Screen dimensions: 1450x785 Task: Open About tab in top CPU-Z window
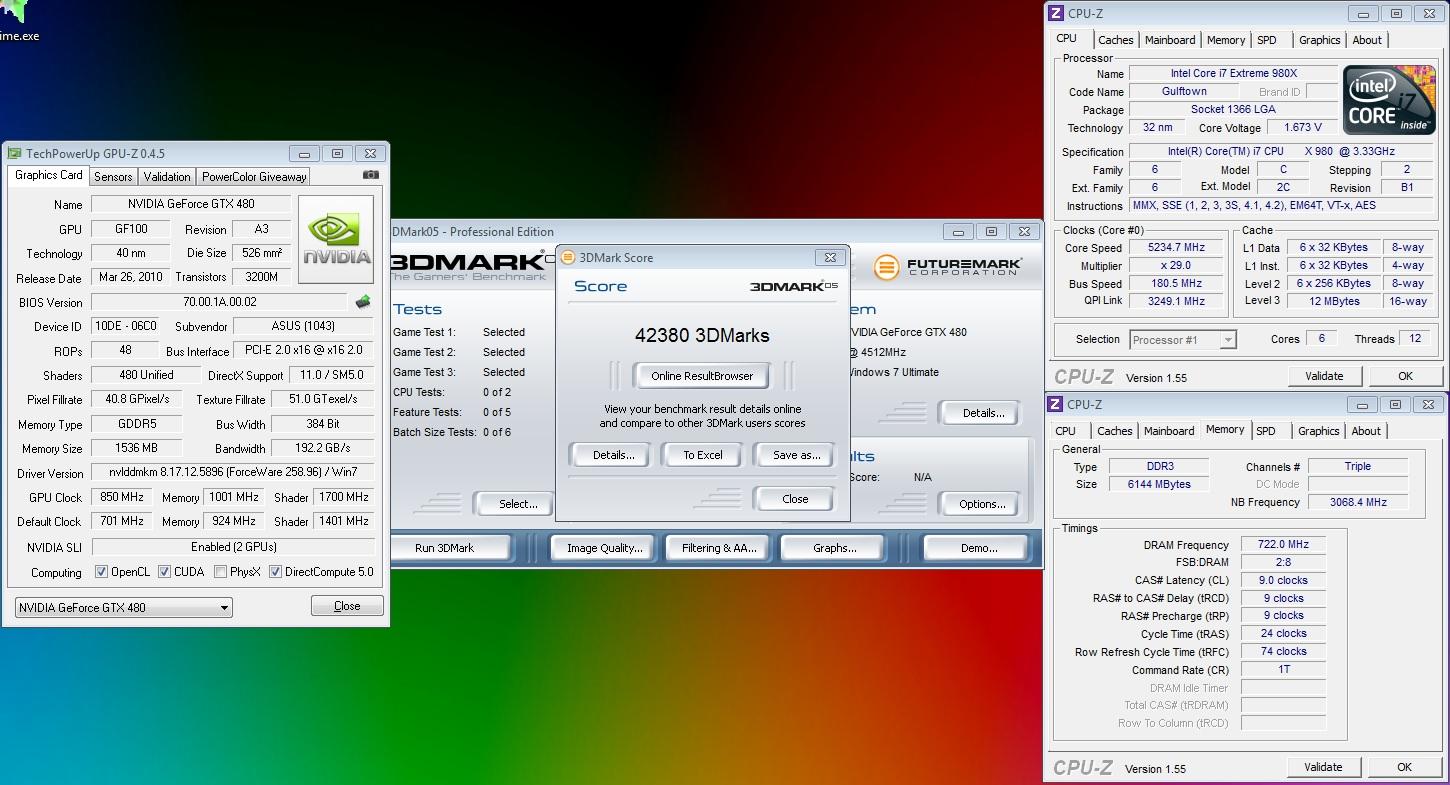pos(1367,40)
